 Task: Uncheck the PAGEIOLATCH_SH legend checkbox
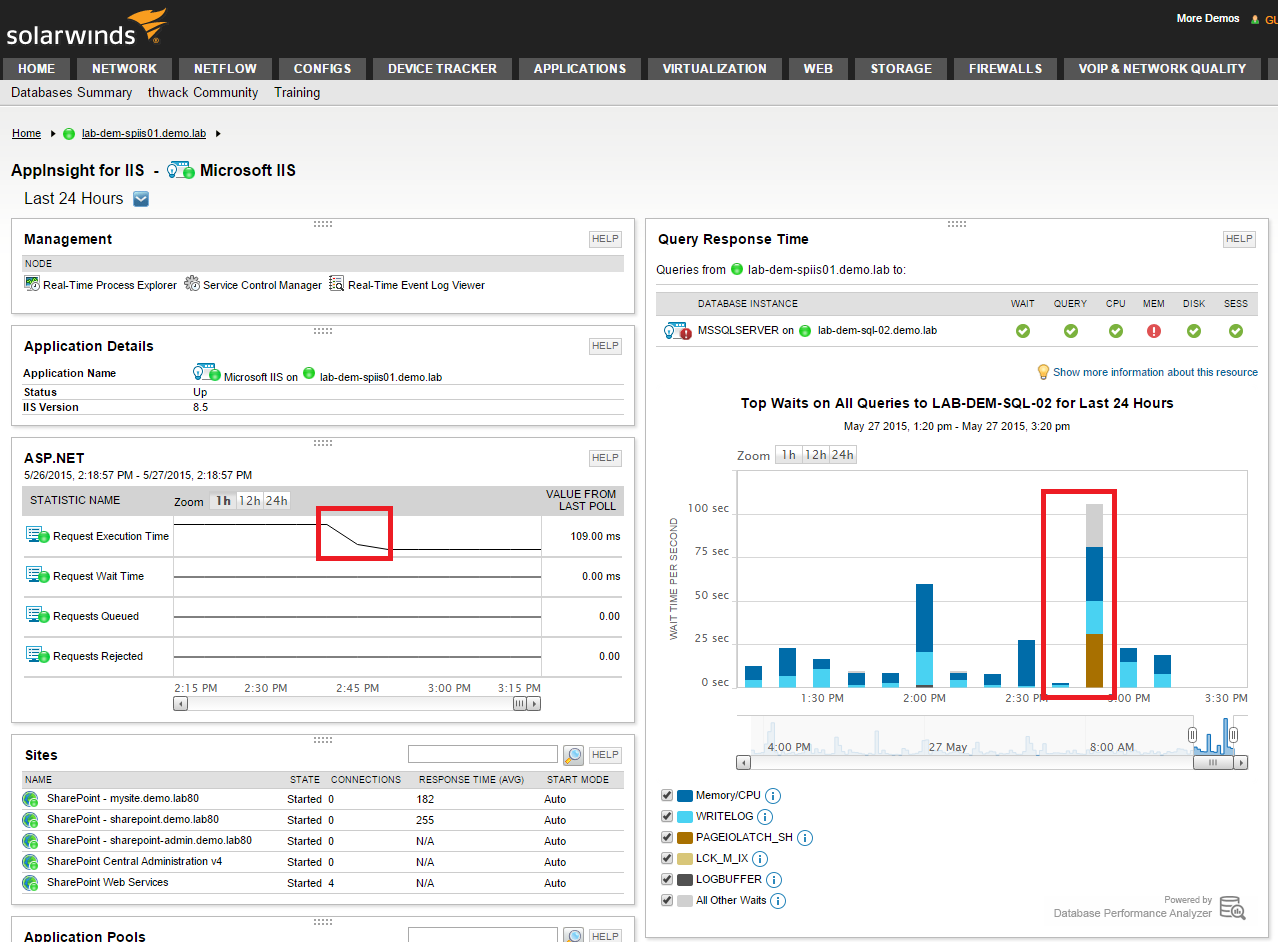(x=667, y=838)
